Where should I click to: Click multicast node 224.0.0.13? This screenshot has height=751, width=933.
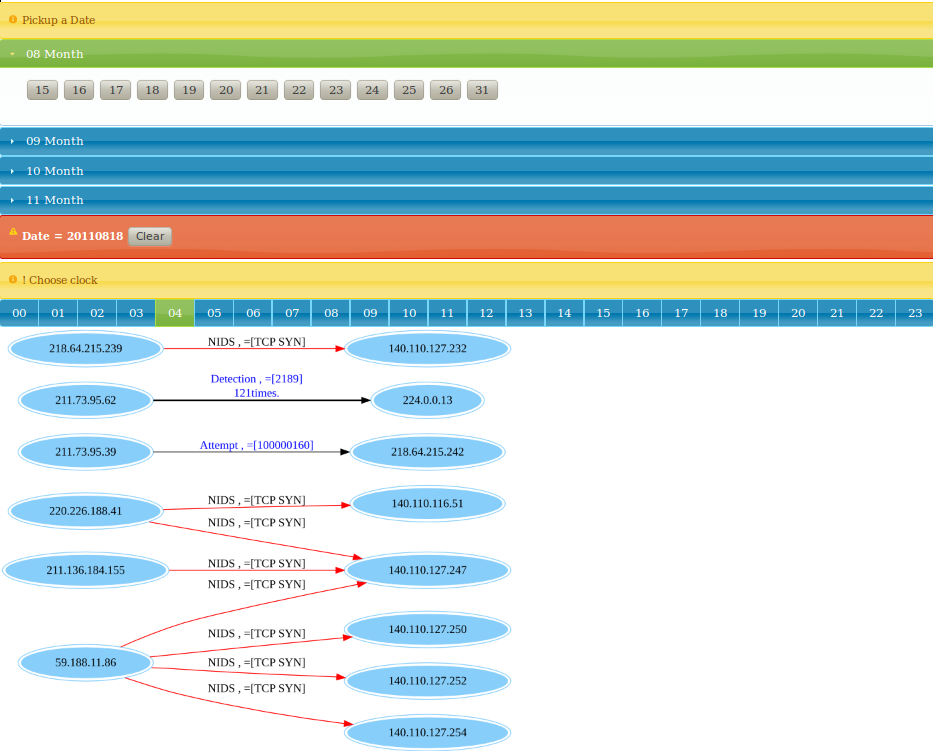click(427, 400)
